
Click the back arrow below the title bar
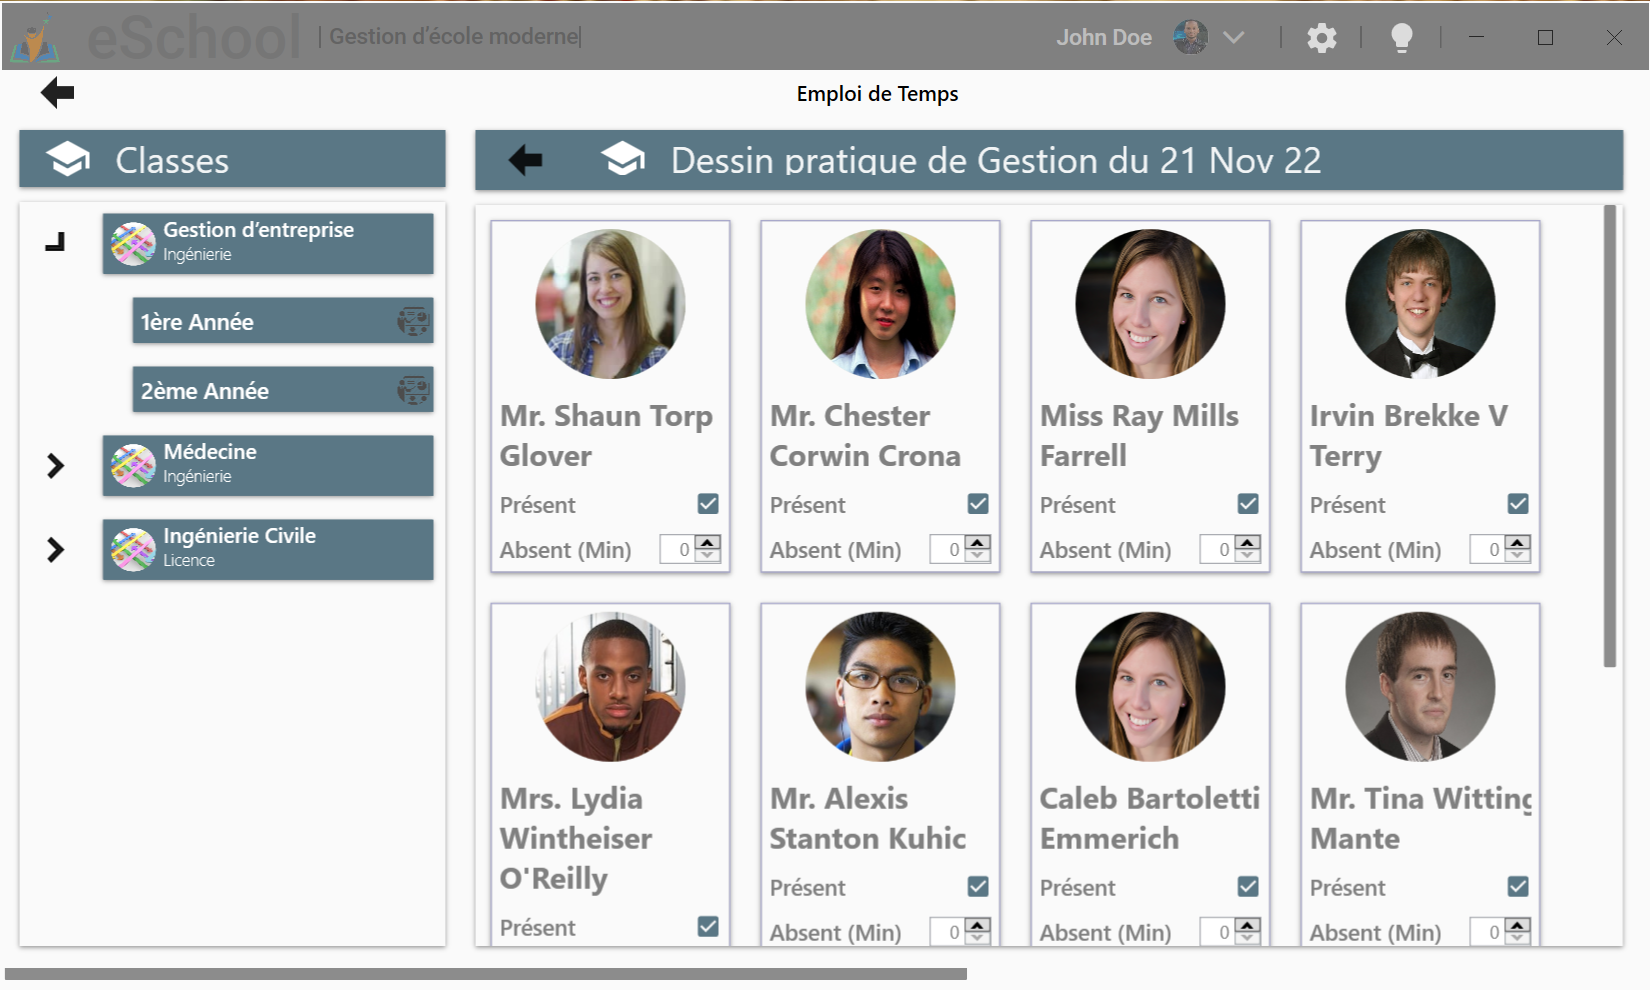(x=56, y=92)
